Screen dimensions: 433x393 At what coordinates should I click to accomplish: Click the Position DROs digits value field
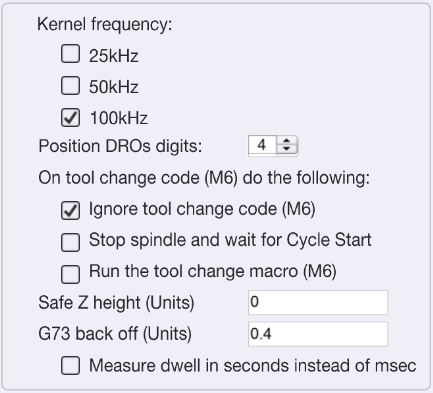point(262,145)
